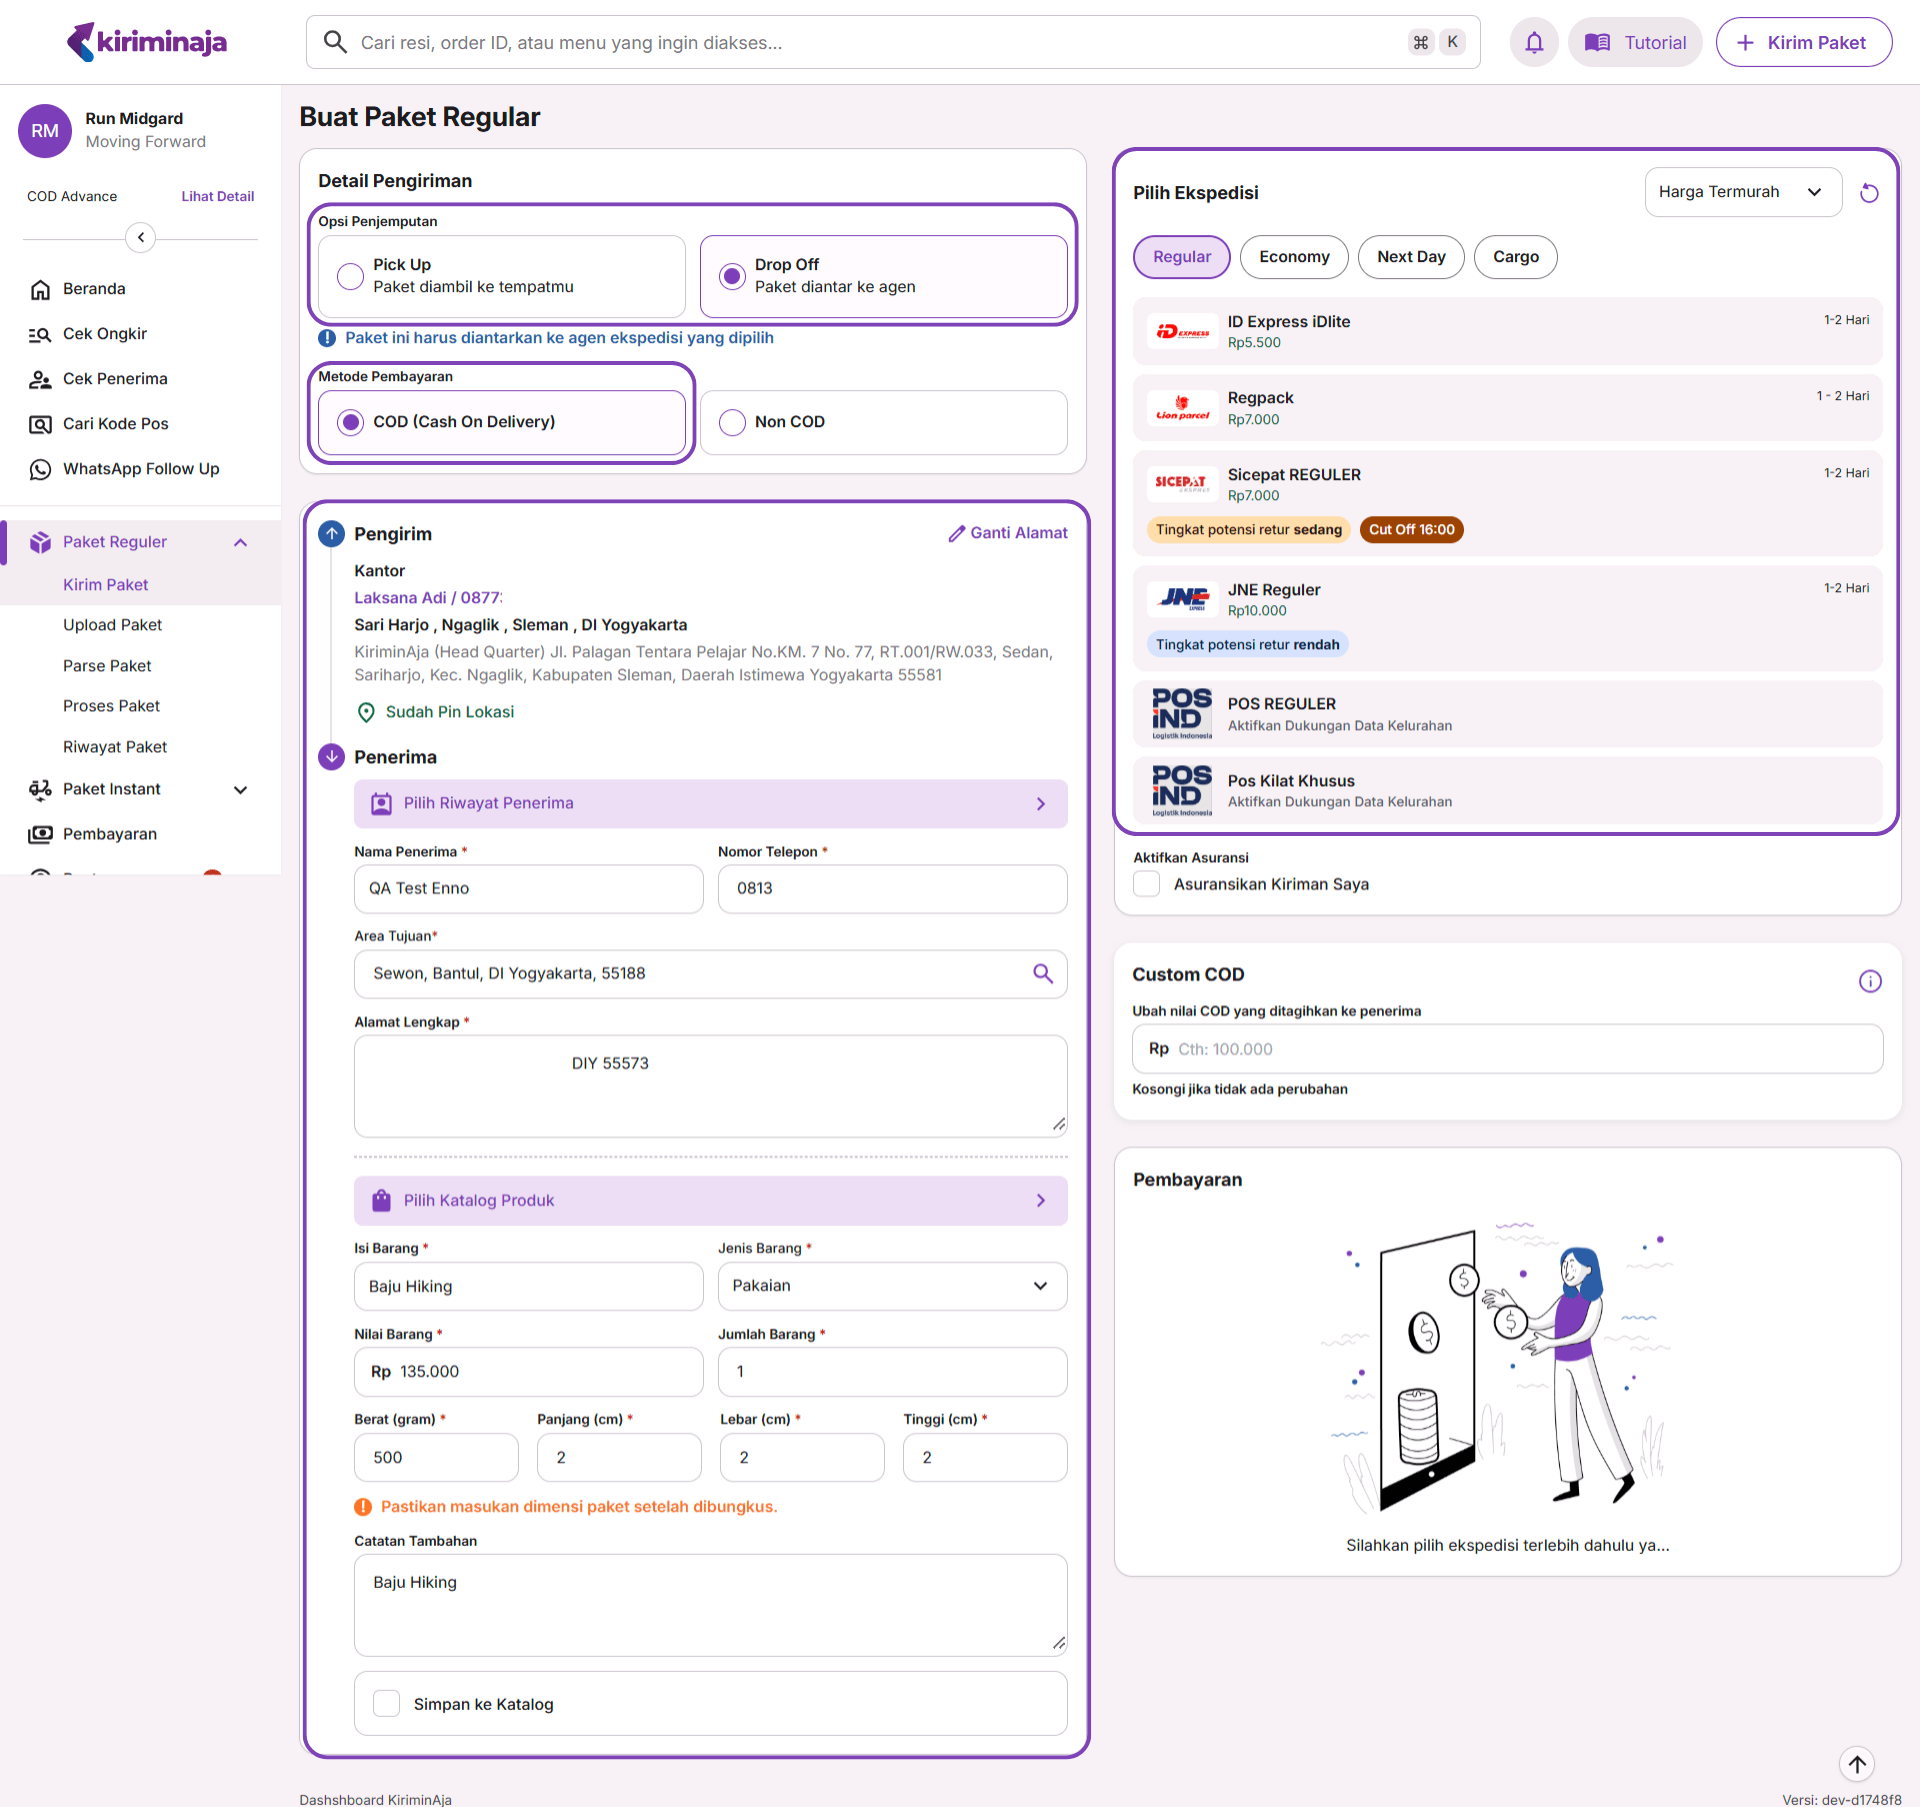
Task: Click the Kirim Paket button
Action: (x=1803, y=43)
